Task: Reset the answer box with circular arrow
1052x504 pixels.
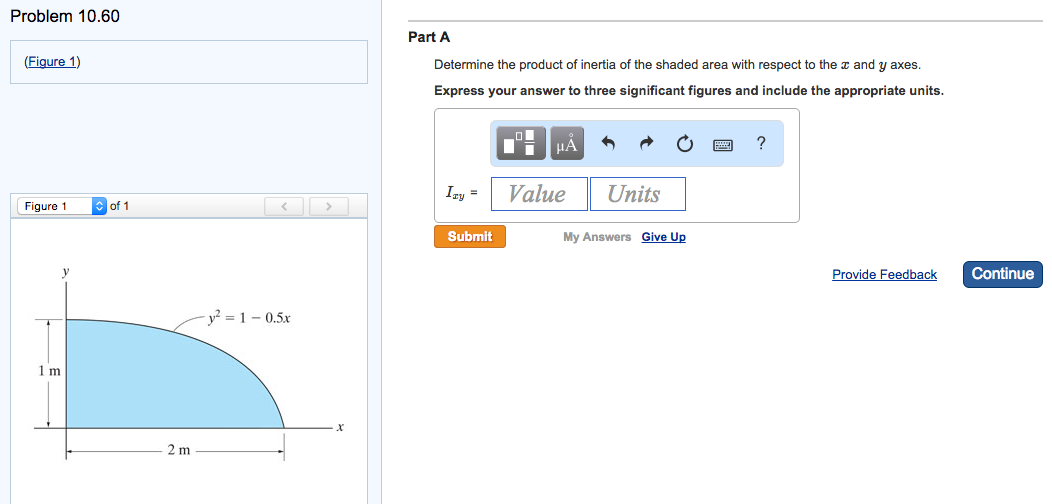Action: (x=684, y=144)
